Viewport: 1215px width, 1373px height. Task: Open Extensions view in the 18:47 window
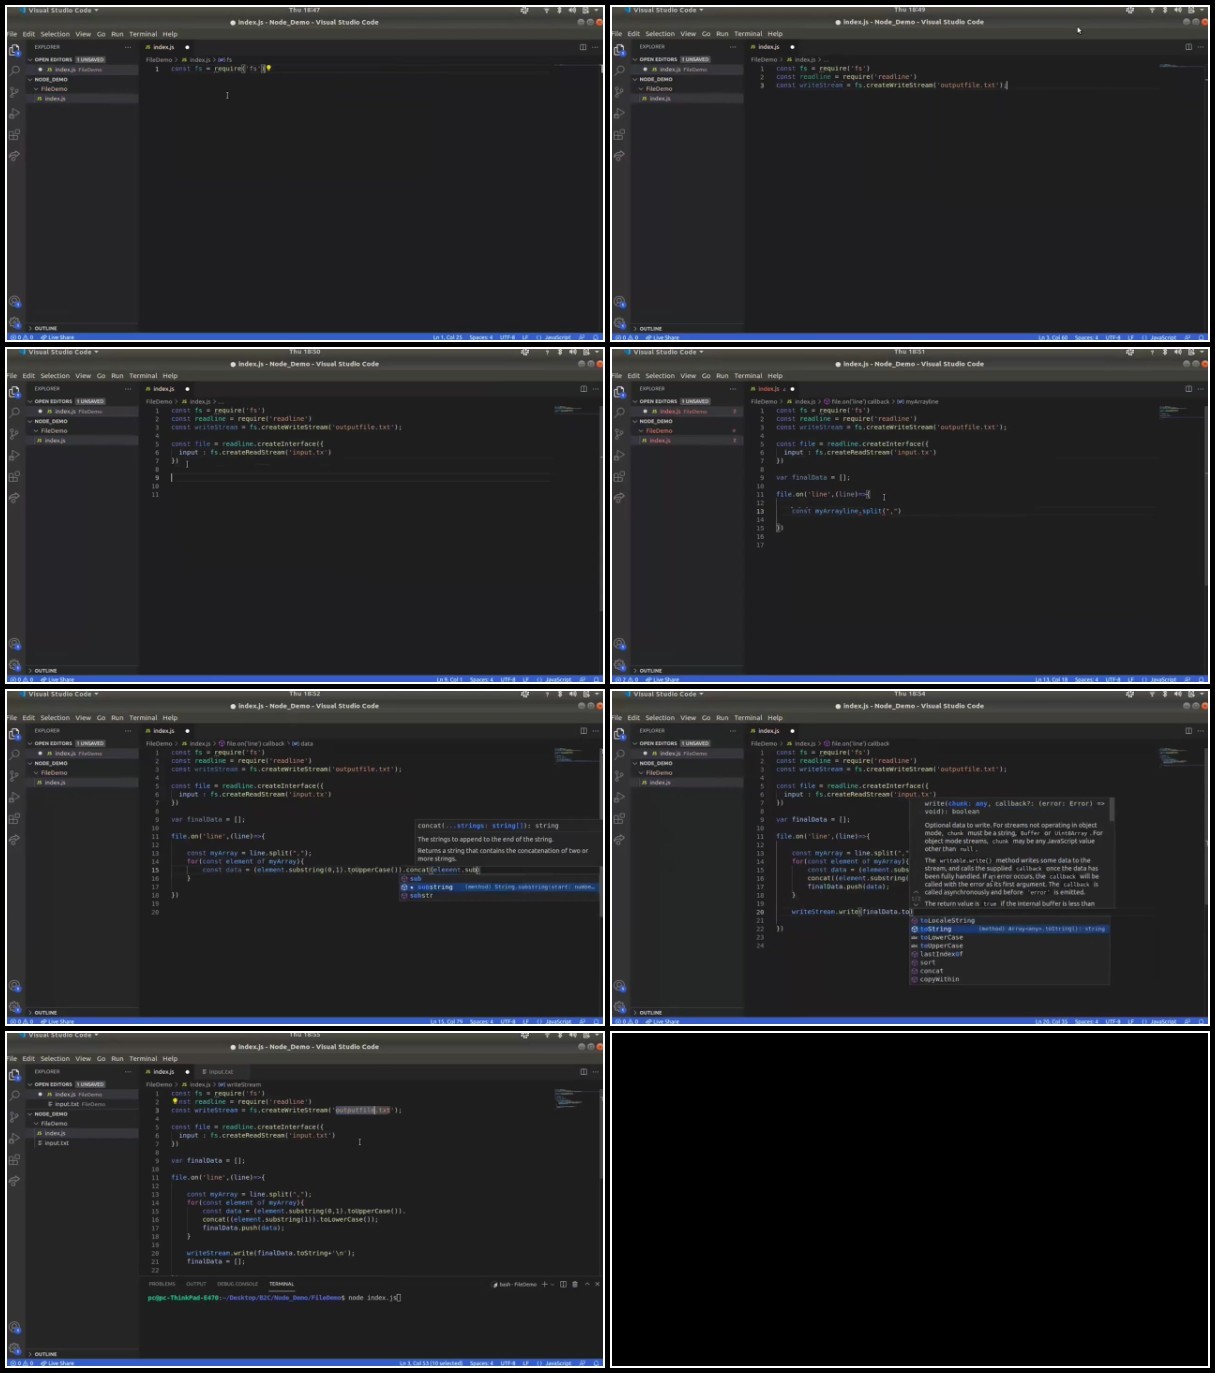14,134
